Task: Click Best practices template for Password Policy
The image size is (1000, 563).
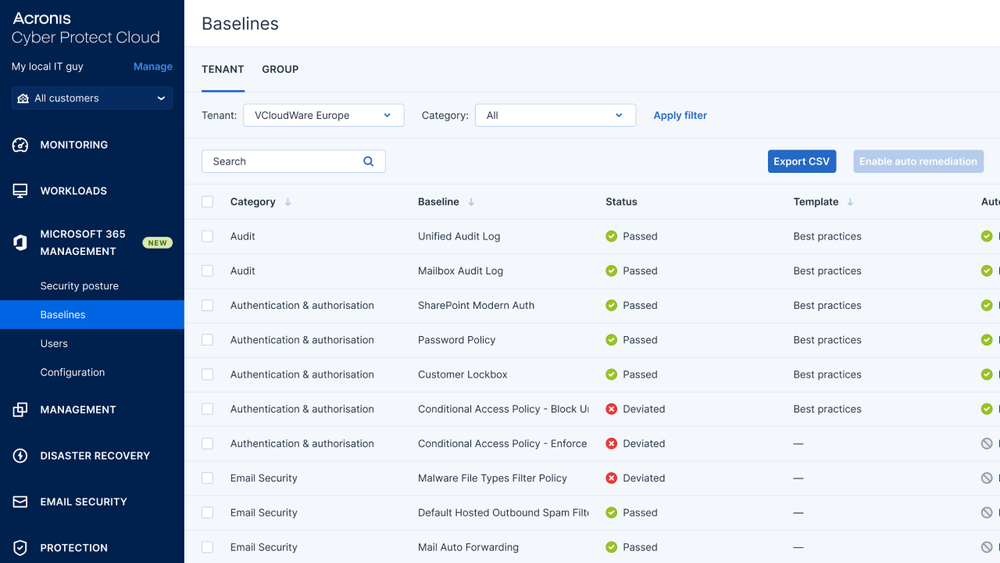Action: (827, 340)
